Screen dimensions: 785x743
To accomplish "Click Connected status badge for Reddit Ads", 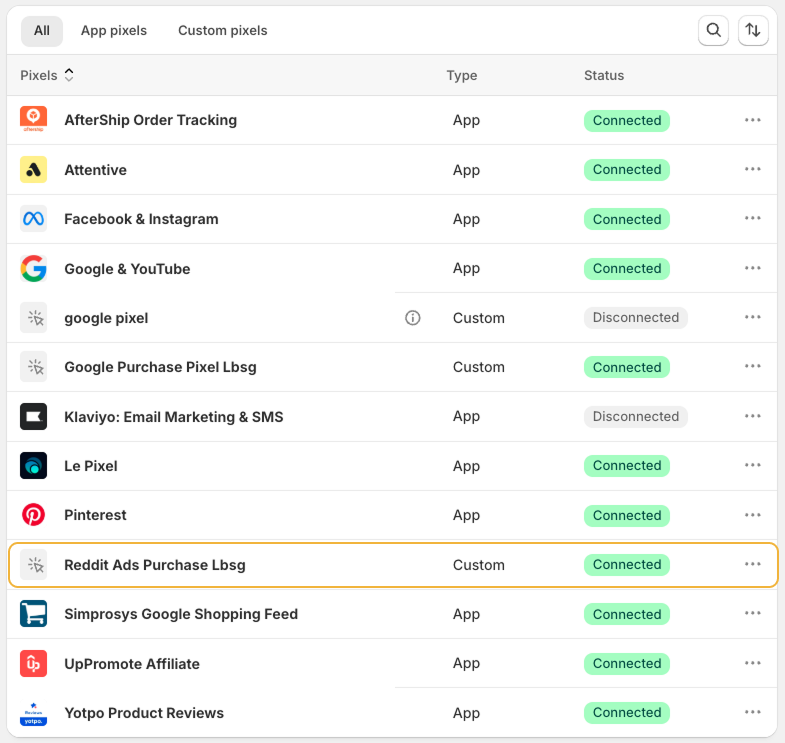I will point(627,565).
